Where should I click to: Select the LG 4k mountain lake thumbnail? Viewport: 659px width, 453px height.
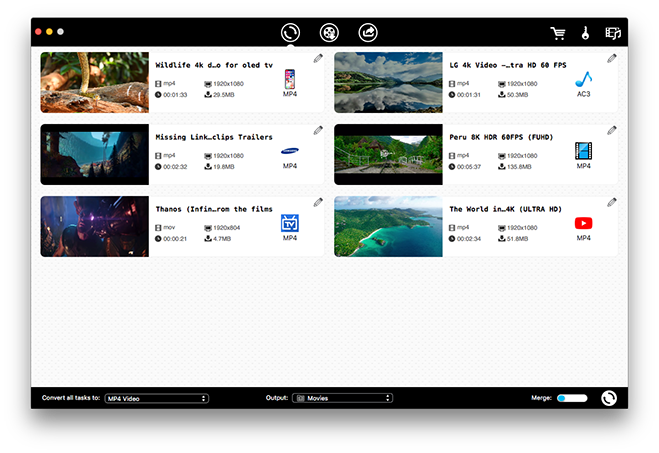[x=388, y=82]
